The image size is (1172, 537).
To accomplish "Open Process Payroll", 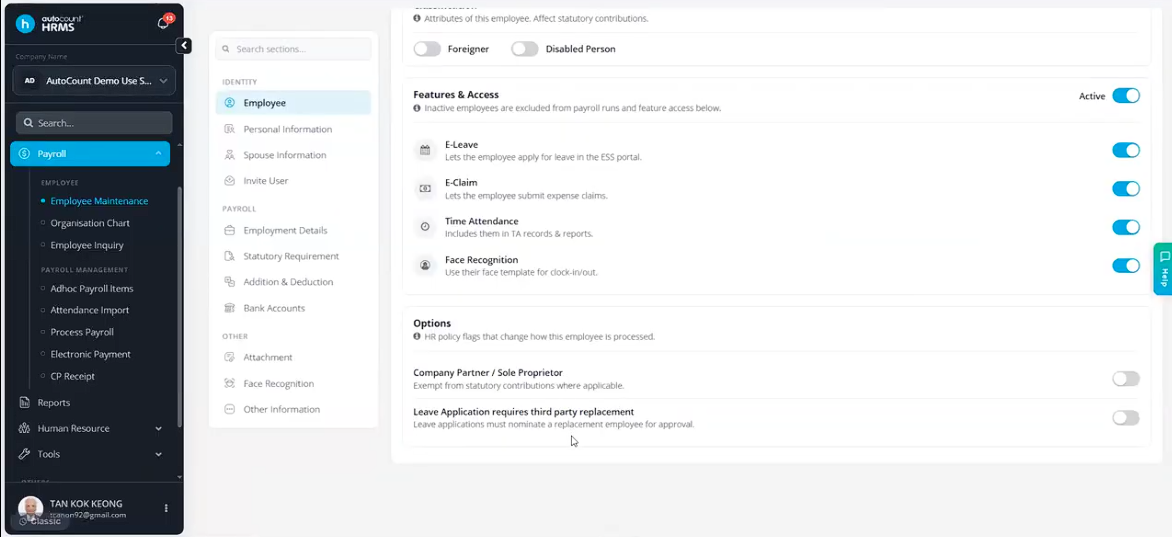I will click(82, 332).
